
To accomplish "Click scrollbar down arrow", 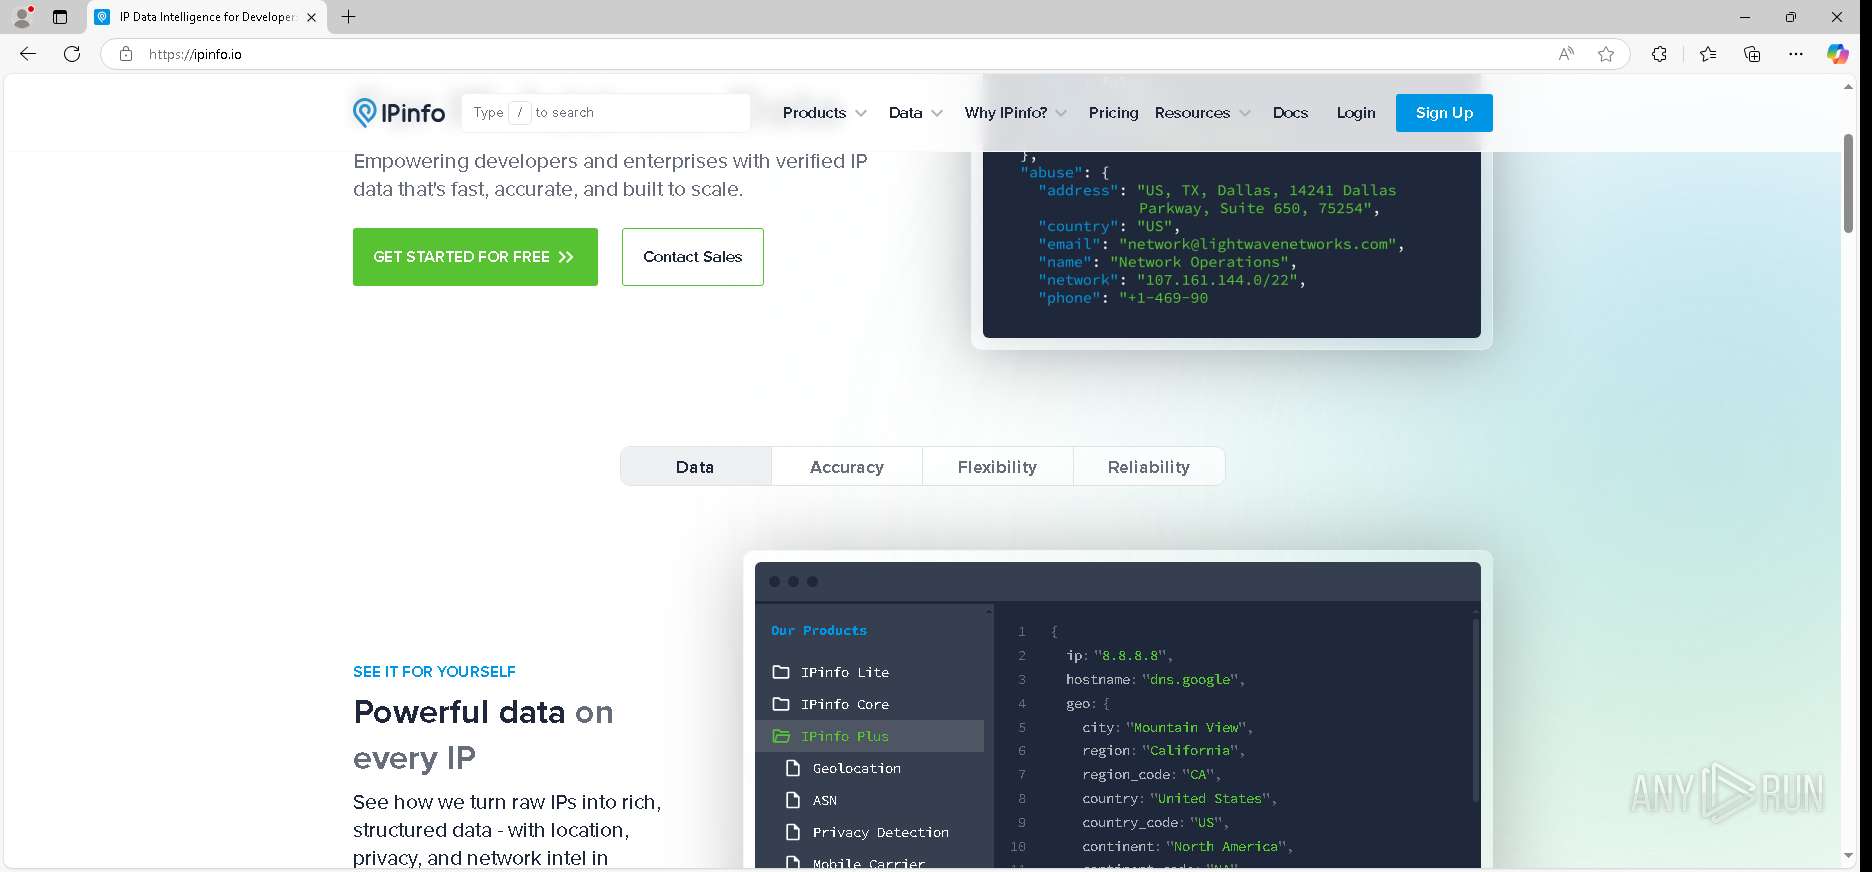I will tap(1848, 856).
